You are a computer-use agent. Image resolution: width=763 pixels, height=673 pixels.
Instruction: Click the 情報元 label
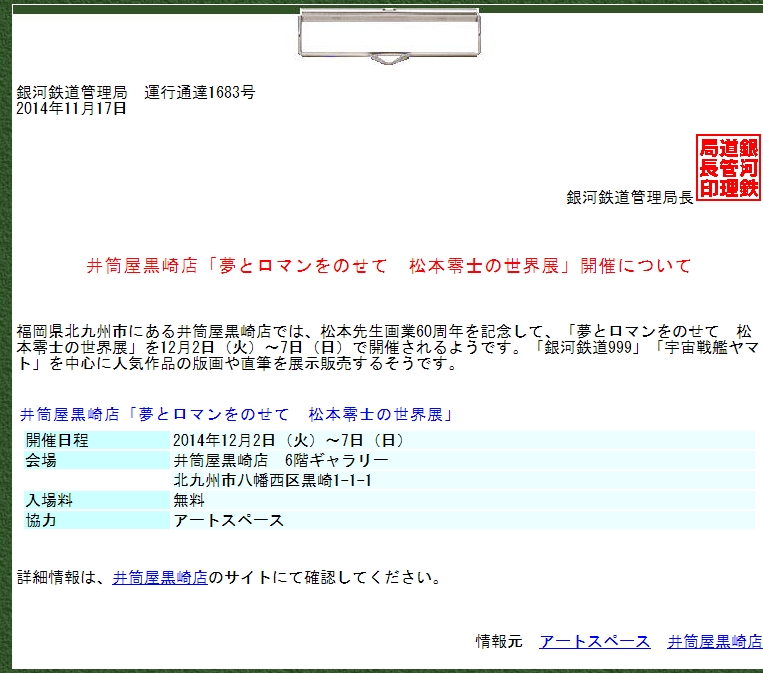[499, 641]
